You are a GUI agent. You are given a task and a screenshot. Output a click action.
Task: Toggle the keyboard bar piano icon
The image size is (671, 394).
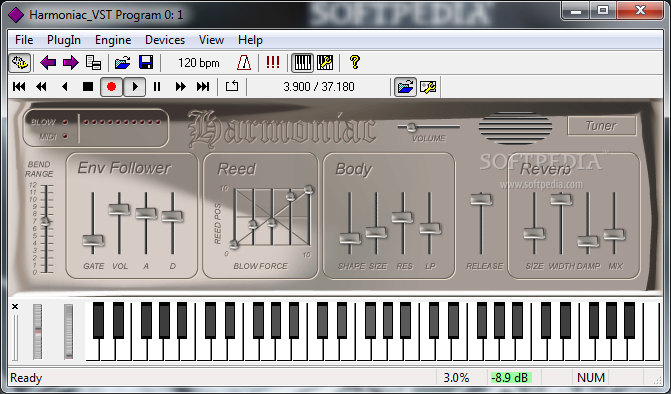[303, 63]
